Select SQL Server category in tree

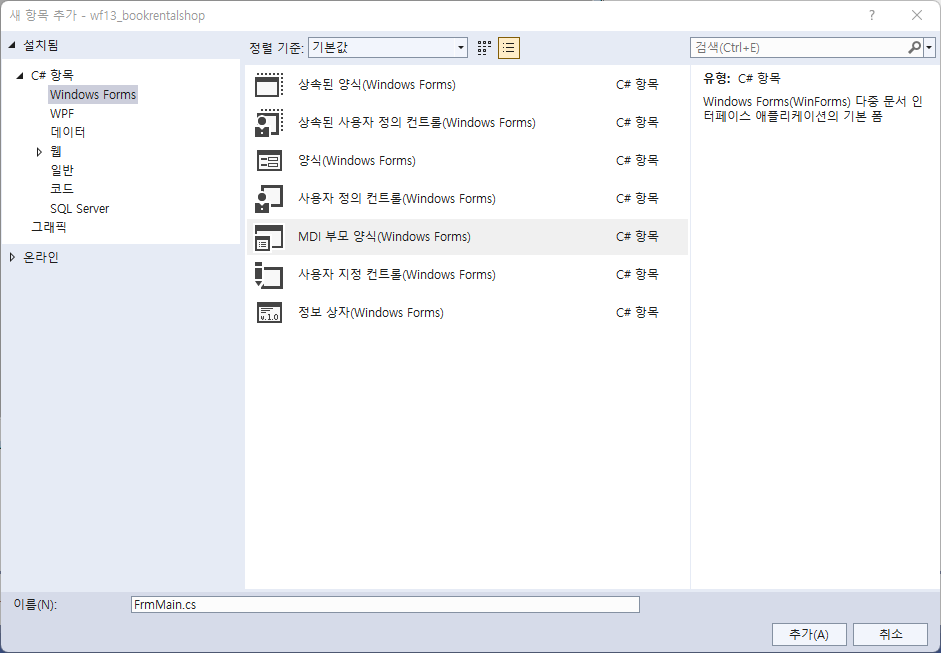pos(79,209)
